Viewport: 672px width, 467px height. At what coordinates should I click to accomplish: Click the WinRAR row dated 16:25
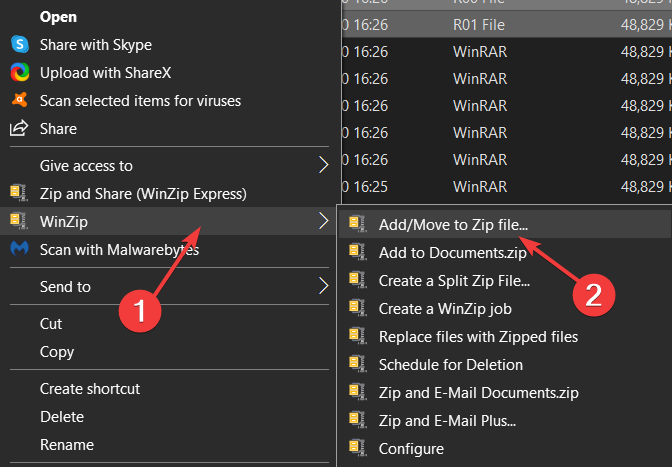pos(507,186)
